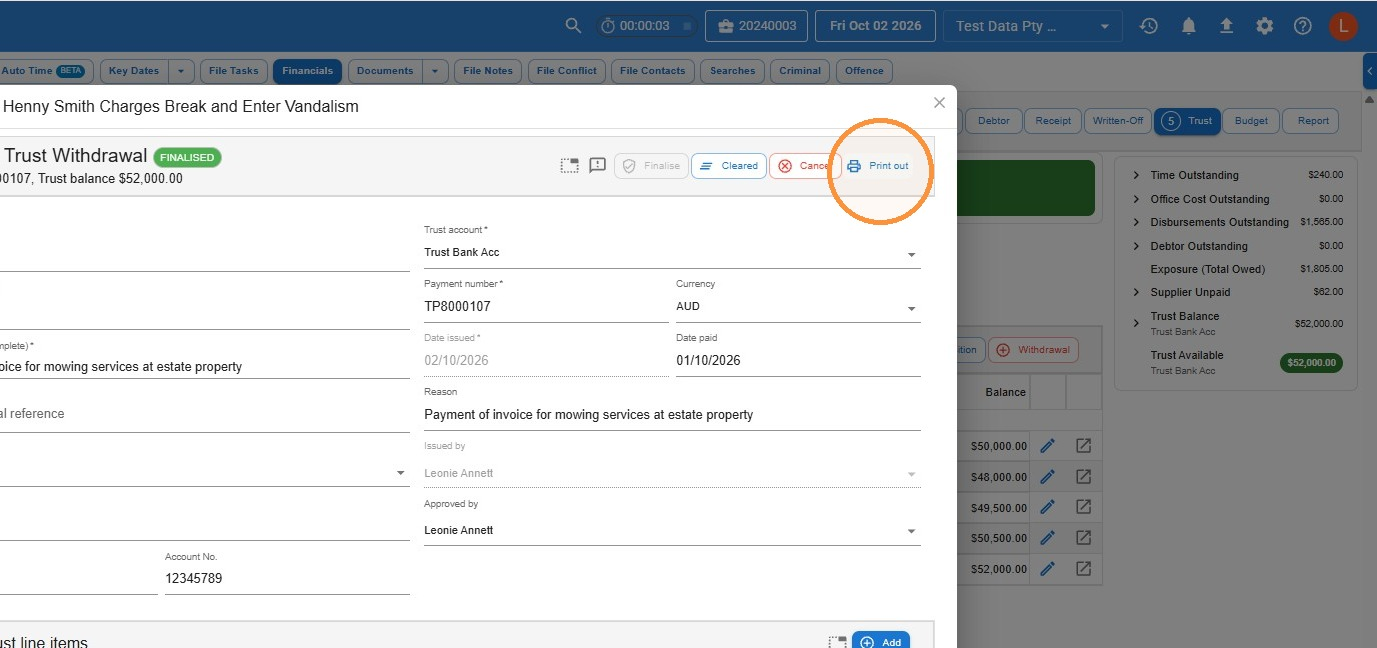Click the upload arrow icon
This screenshot has height=648, width=1377.
pyautogui.click(x=1226, y=26)
